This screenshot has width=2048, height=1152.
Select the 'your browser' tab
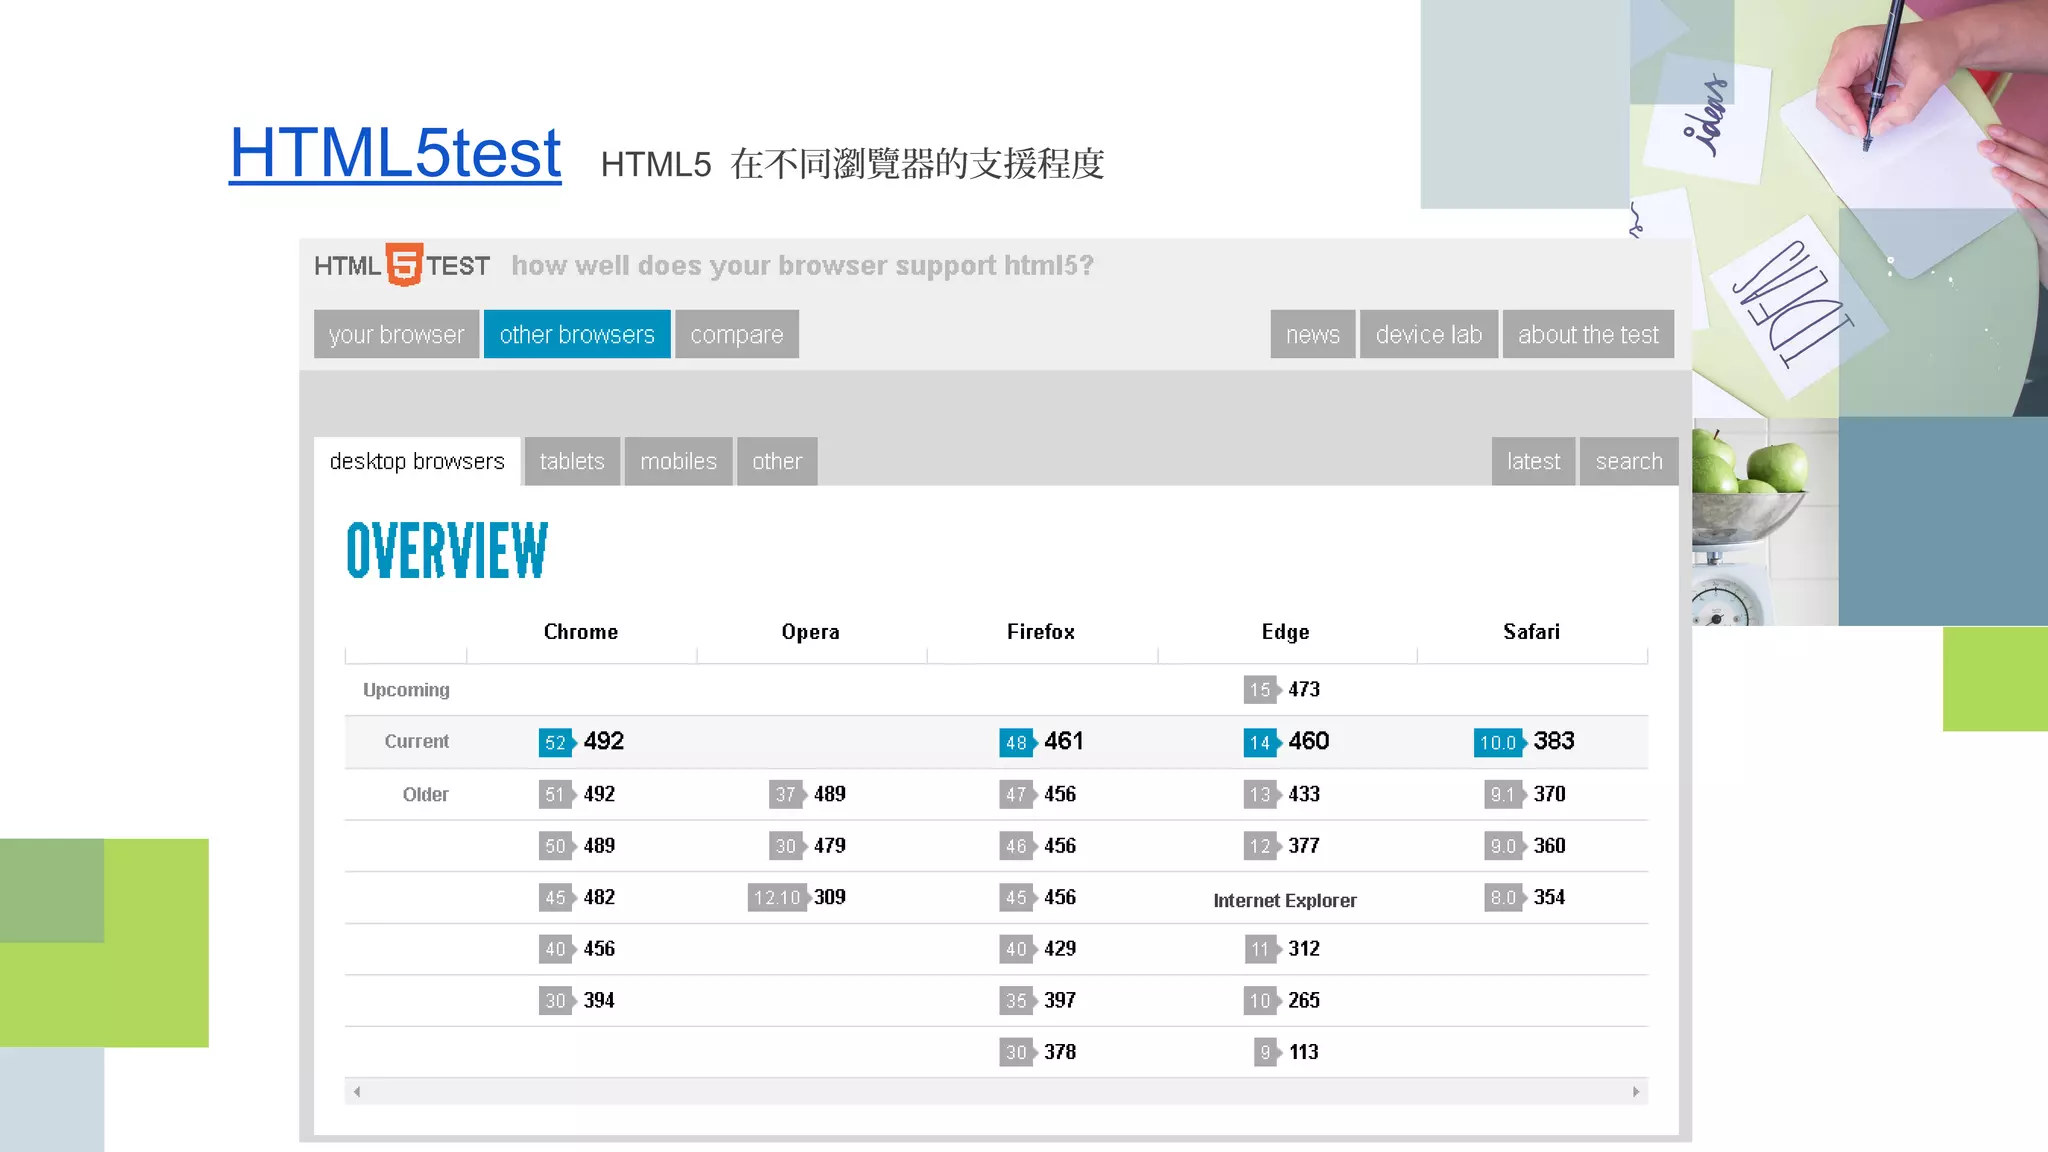click(396, 334)
